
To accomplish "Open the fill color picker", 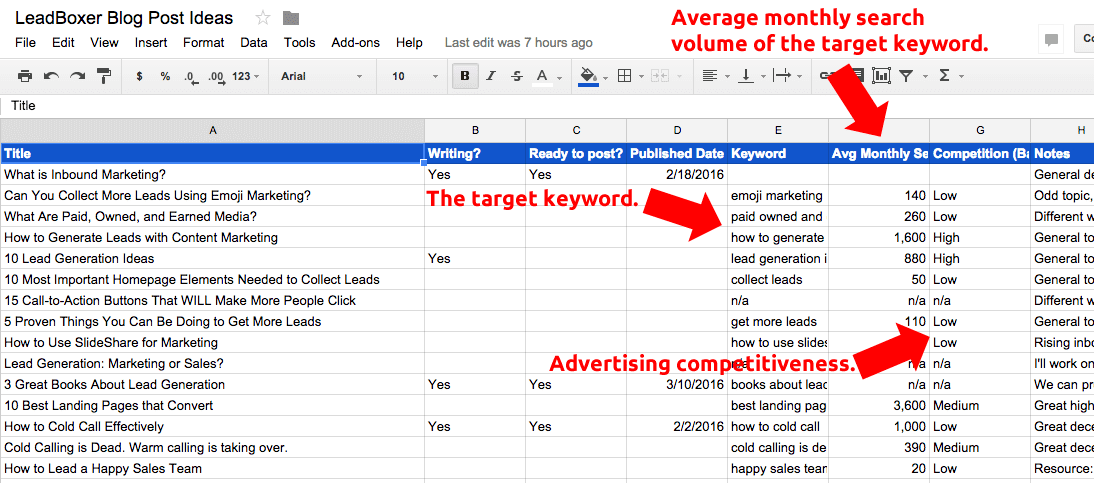I will pos(594,76).
